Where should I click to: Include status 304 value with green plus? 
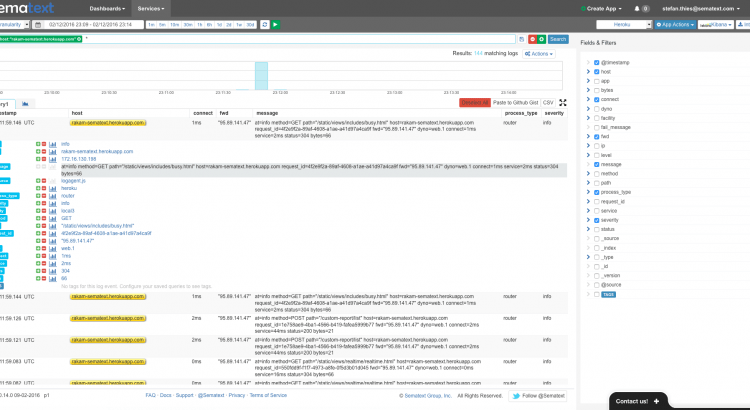(x=38, y=271)
